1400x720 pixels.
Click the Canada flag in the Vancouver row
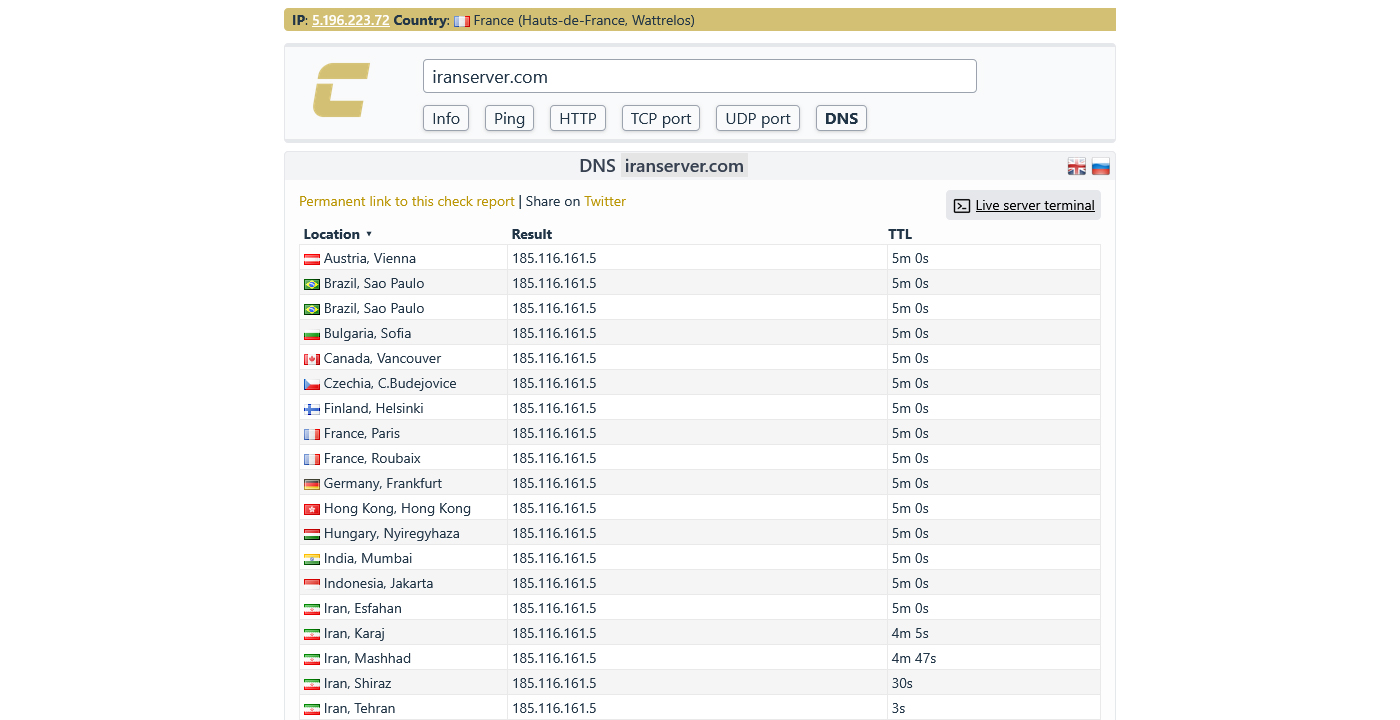(x=312, y=359)
